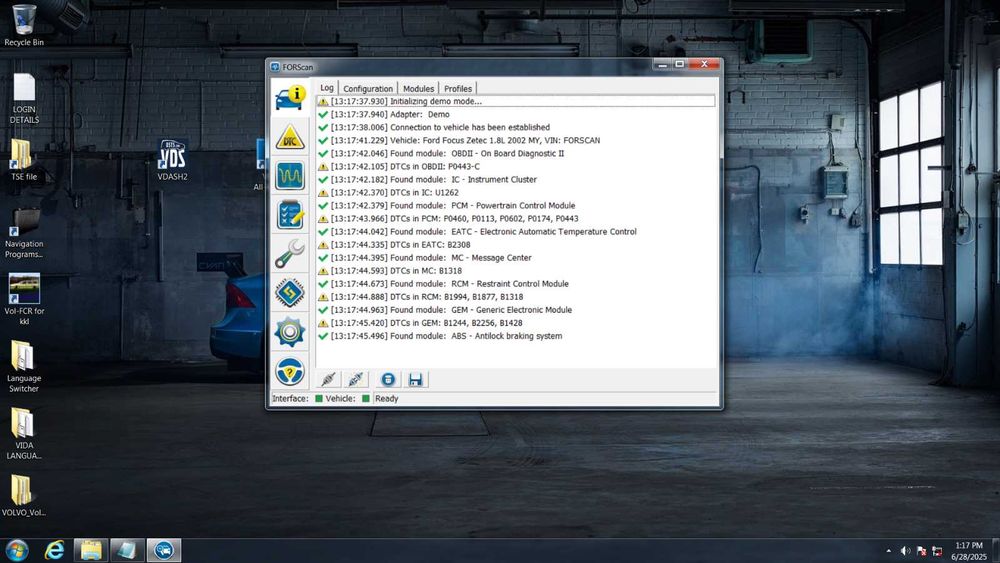Open the gear Settings section
Image resolution: width=1000 pixels, height=563 pixels.
point(290,332)
